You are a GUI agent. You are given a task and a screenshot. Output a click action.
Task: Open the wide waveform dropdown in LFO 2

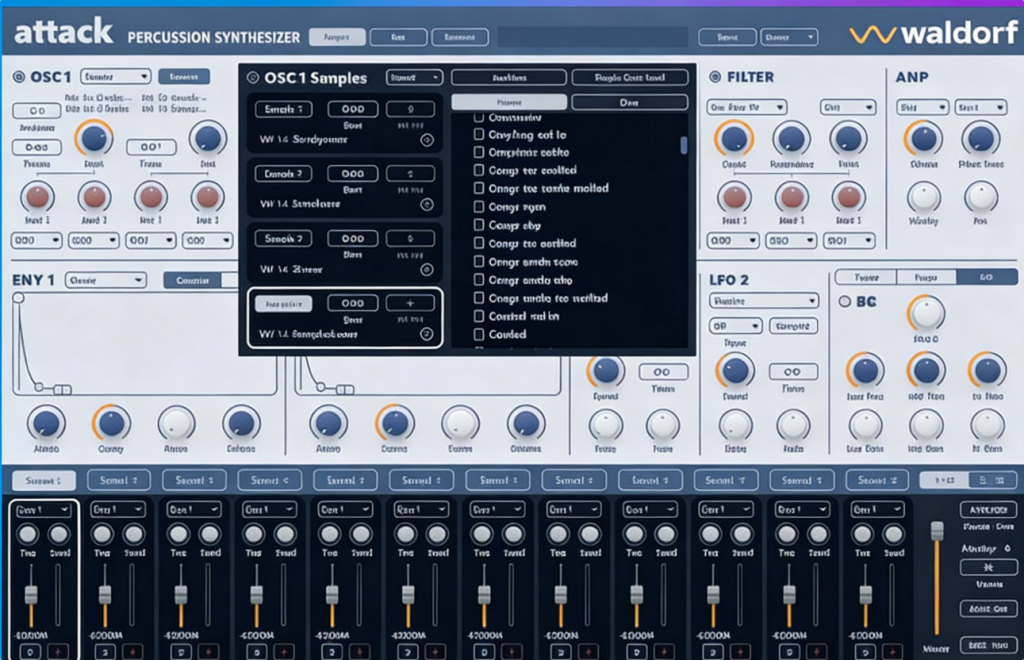(763, 301)
